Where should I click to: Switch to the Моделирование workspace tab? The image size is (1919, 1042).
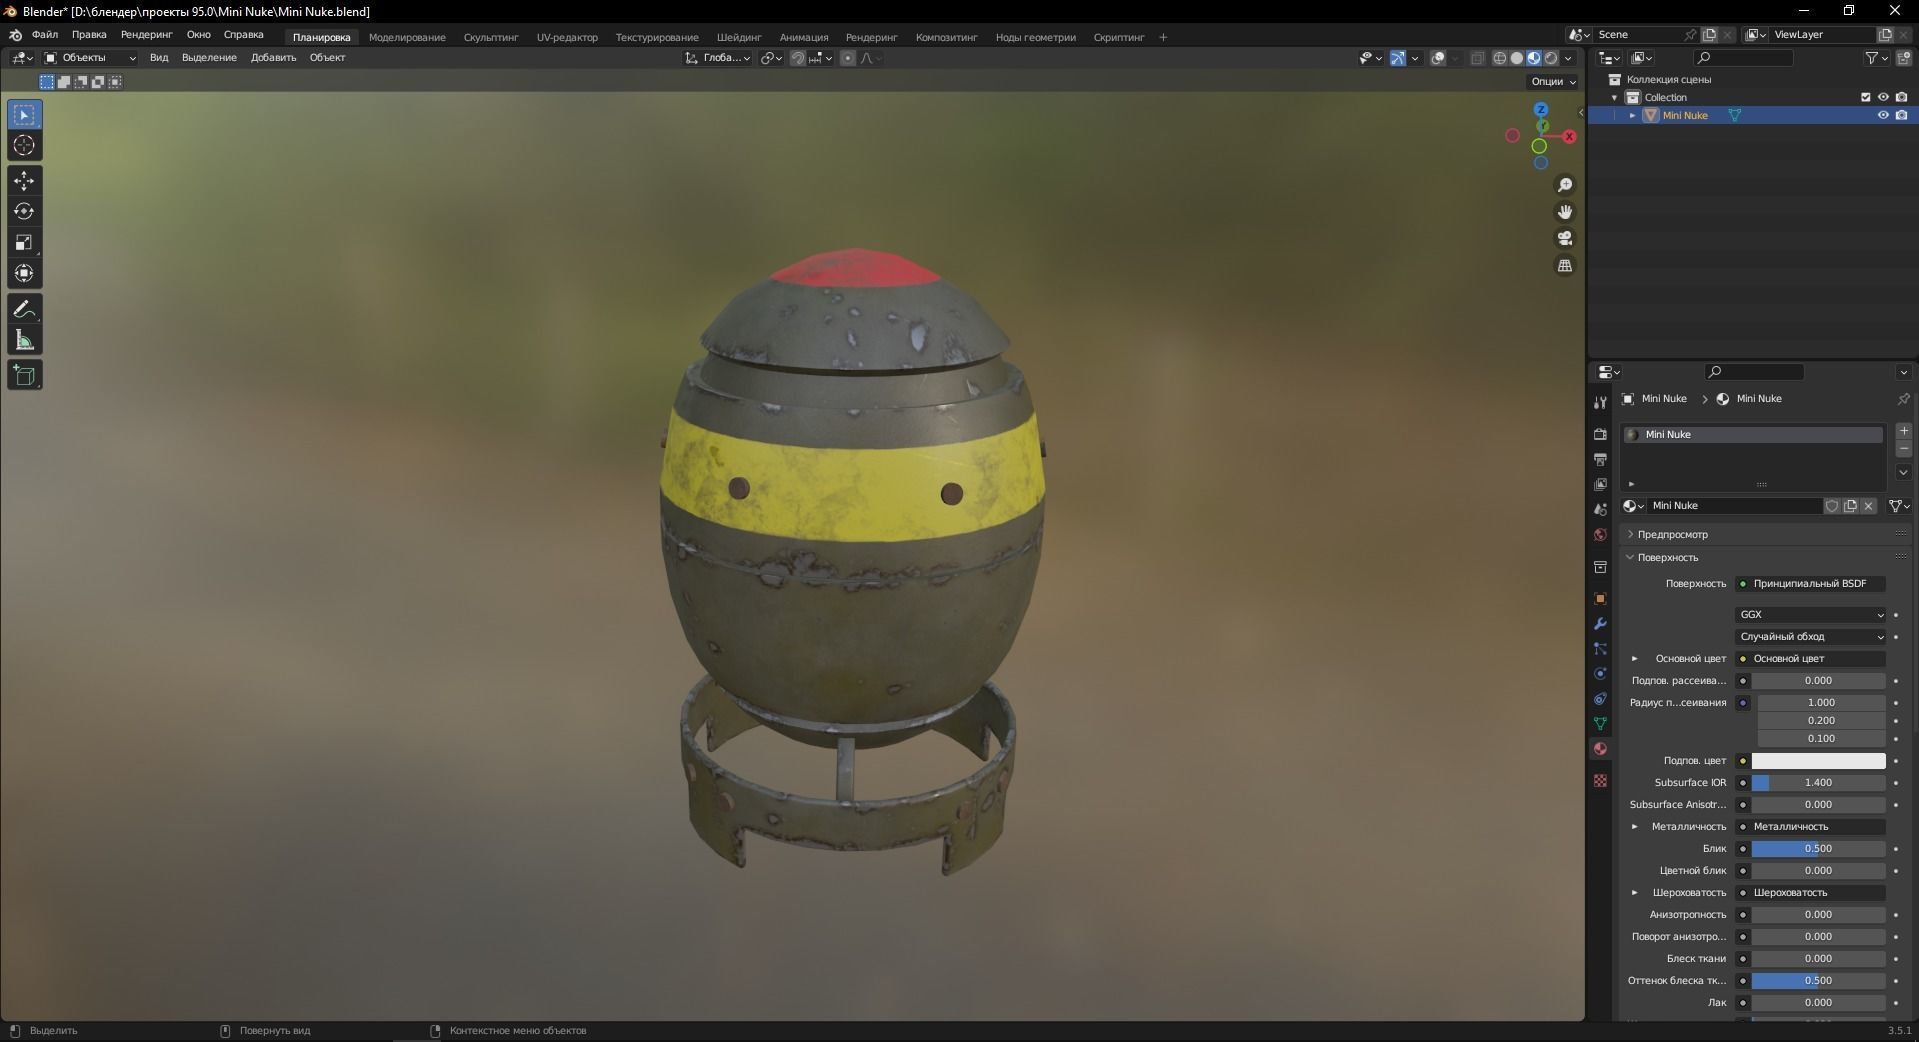click(407, 38)
